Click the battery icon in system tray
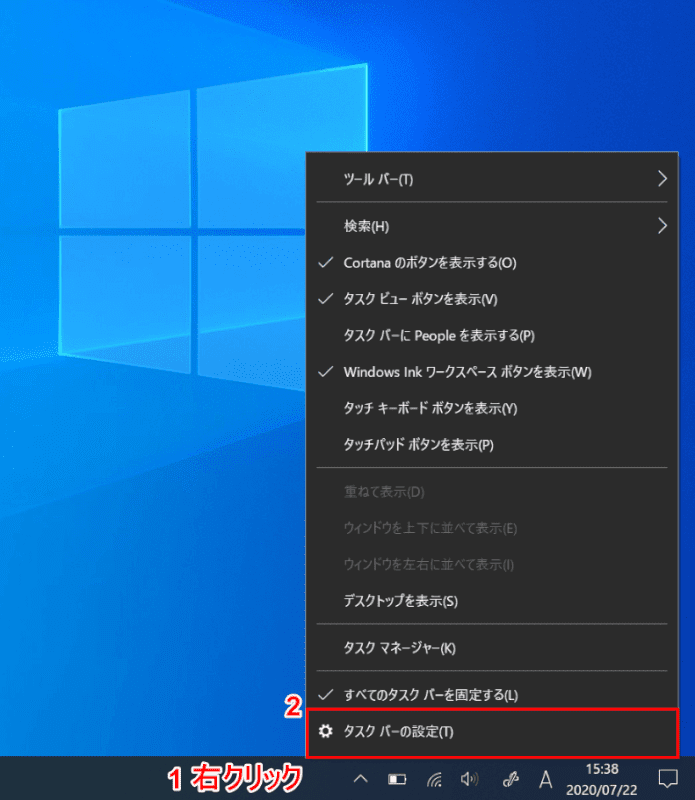The image size is (695, 800). pos(397,779)
